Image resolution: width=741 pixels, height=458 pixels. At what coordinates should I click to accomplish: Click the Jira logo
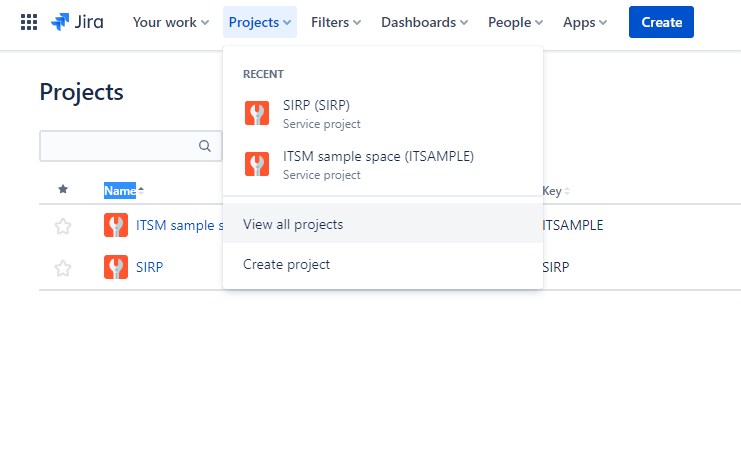point(77,22)
